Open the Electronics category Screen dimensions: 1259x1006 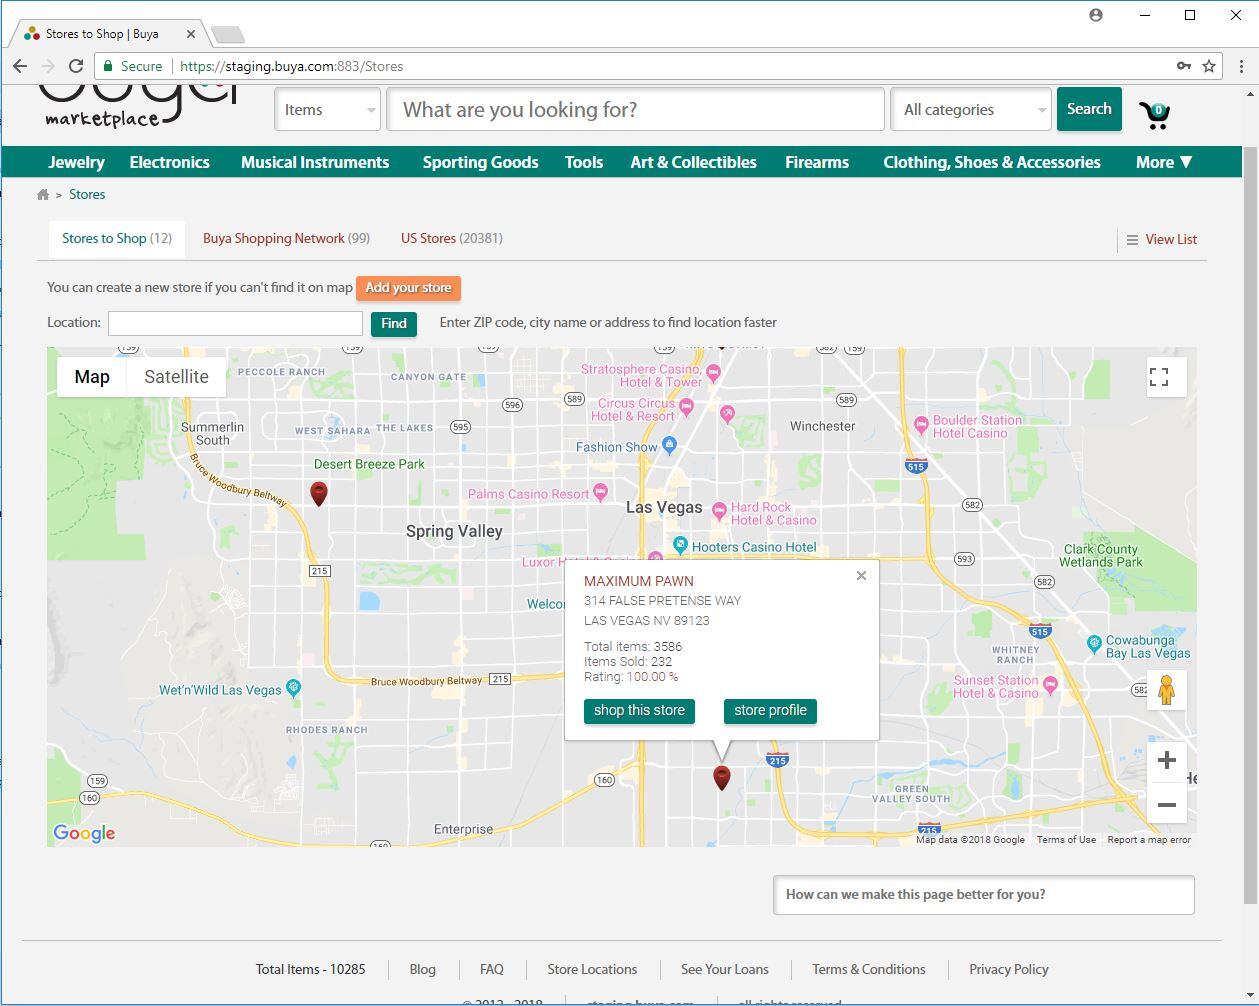tap(170, 162)
